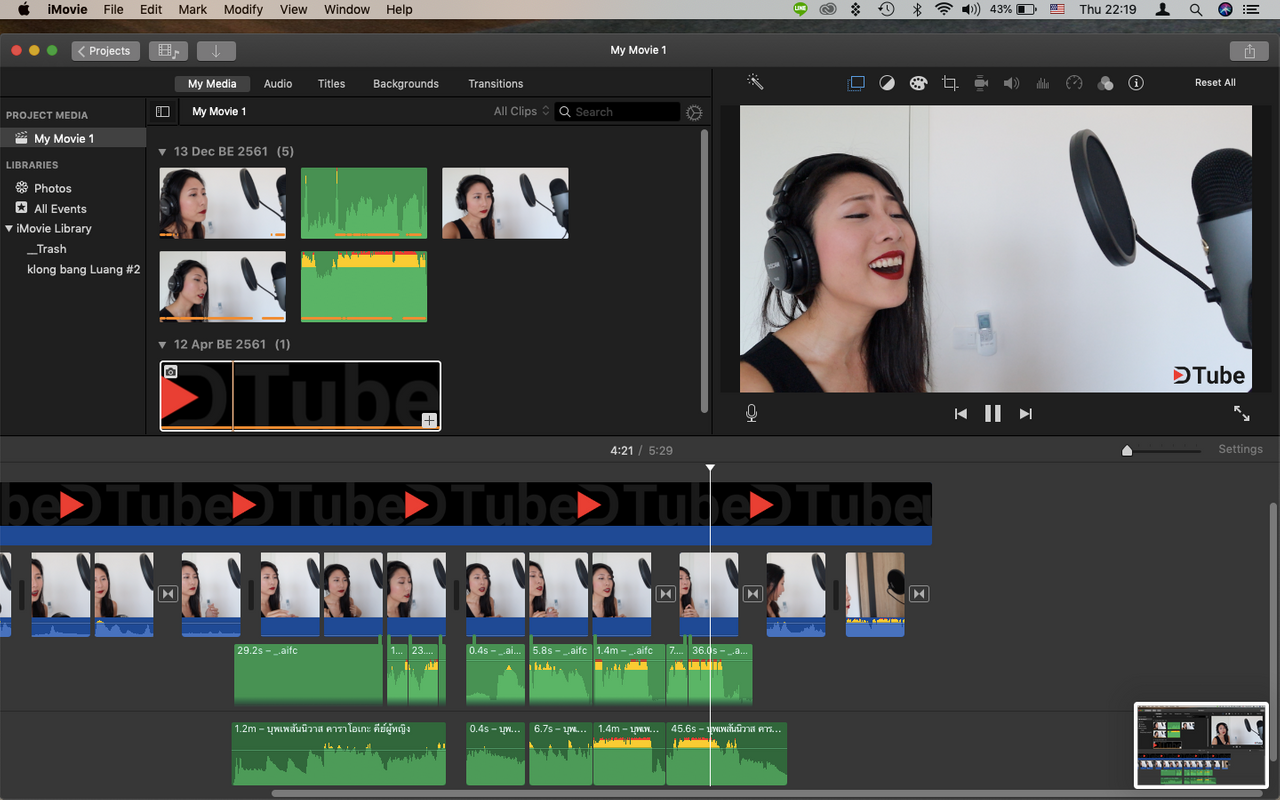The image size is (1280, 800).
Task: Open the speed adjustment tool
Action: pyautogui.click(x=1074, y=83)
